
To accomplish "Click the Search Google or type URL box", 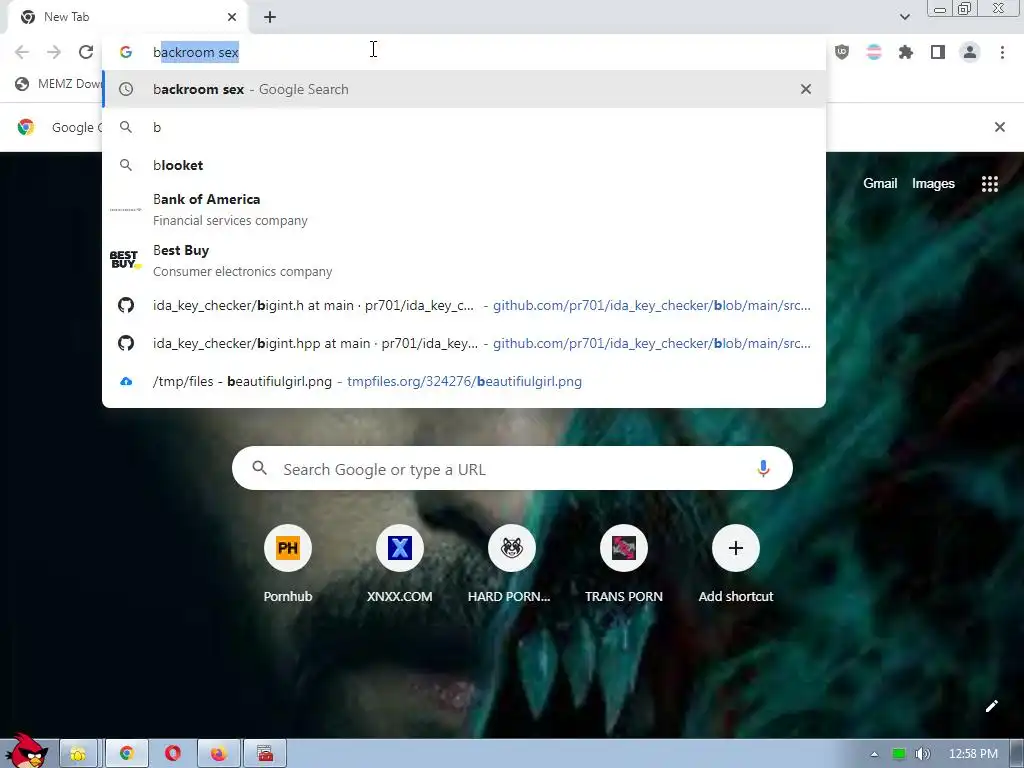I will pos(512,468).
